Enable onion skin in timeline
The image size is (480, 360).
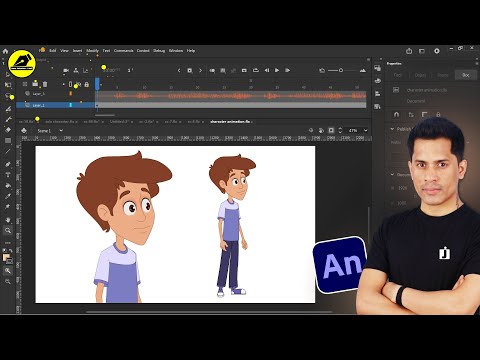coord(212,70)
